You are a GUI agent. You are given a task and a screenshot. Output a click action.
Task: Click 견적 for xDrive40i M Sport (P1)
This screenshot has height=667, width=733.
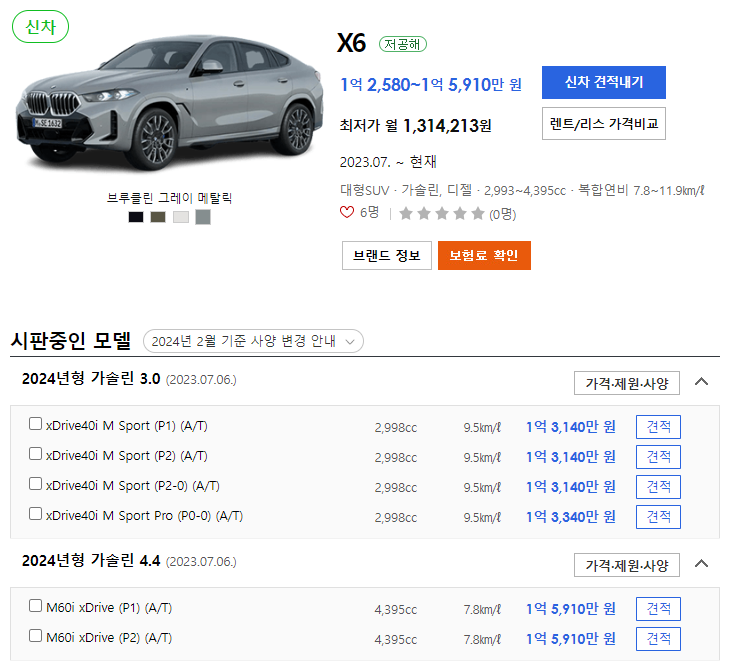pos(658,427)
